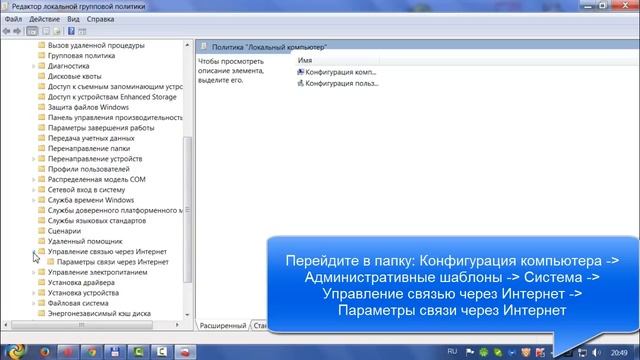
Task: Click the folder icon beside Параметры связи через Интернет
Action: click(x=51, y=262)
